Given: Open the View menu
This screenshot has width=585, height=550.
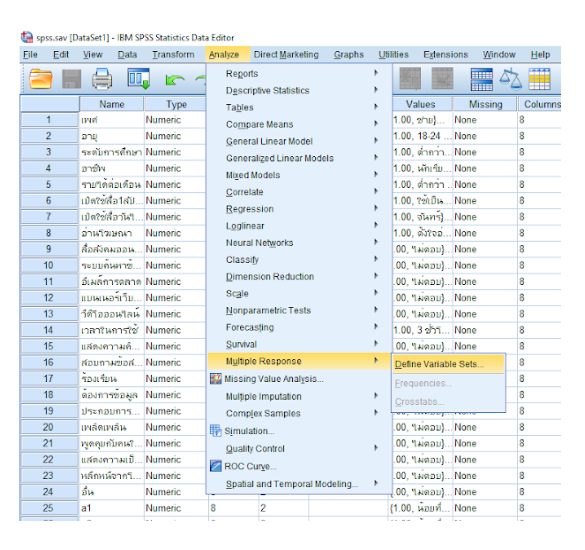Looking at the screenshot, I should pos(93,54).
